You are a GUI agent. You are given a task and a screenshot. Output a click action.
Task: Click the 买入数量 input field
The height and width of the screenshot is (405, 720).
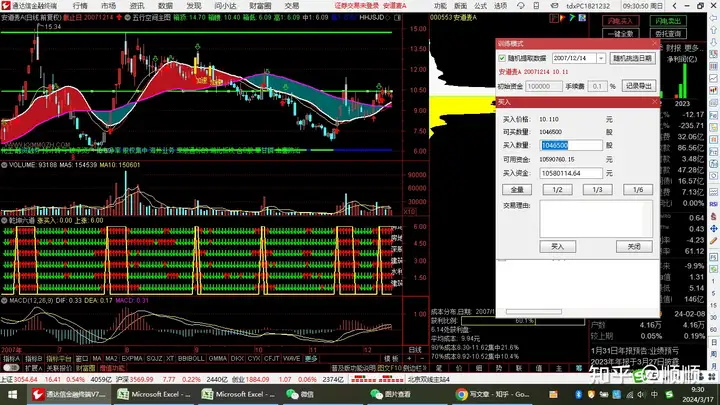(571, 145)
